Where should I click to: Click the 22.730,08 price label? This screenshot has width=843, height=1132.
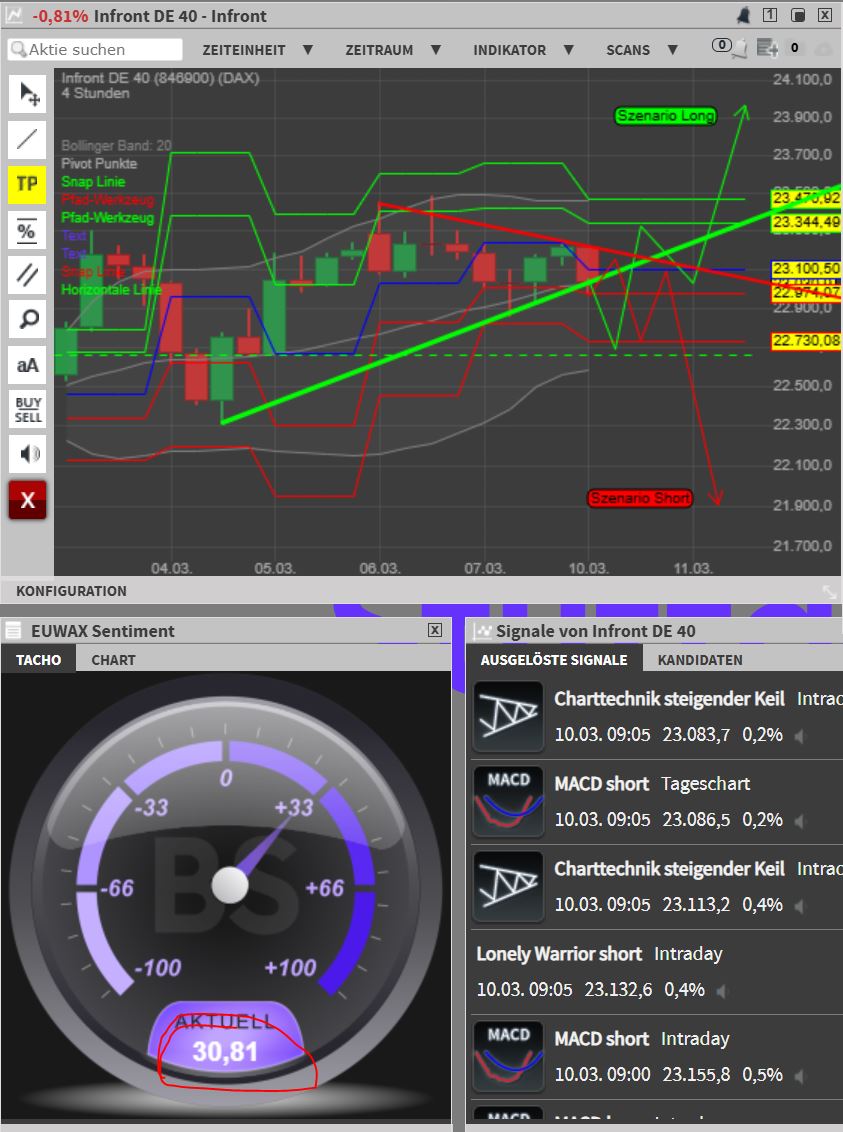click(x=806, y=340)
